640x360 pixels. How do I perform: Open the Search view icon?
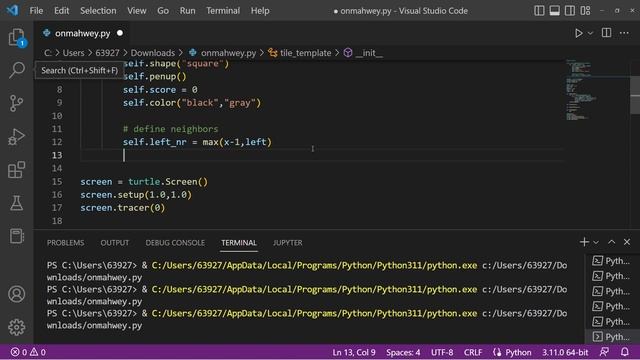16,70
